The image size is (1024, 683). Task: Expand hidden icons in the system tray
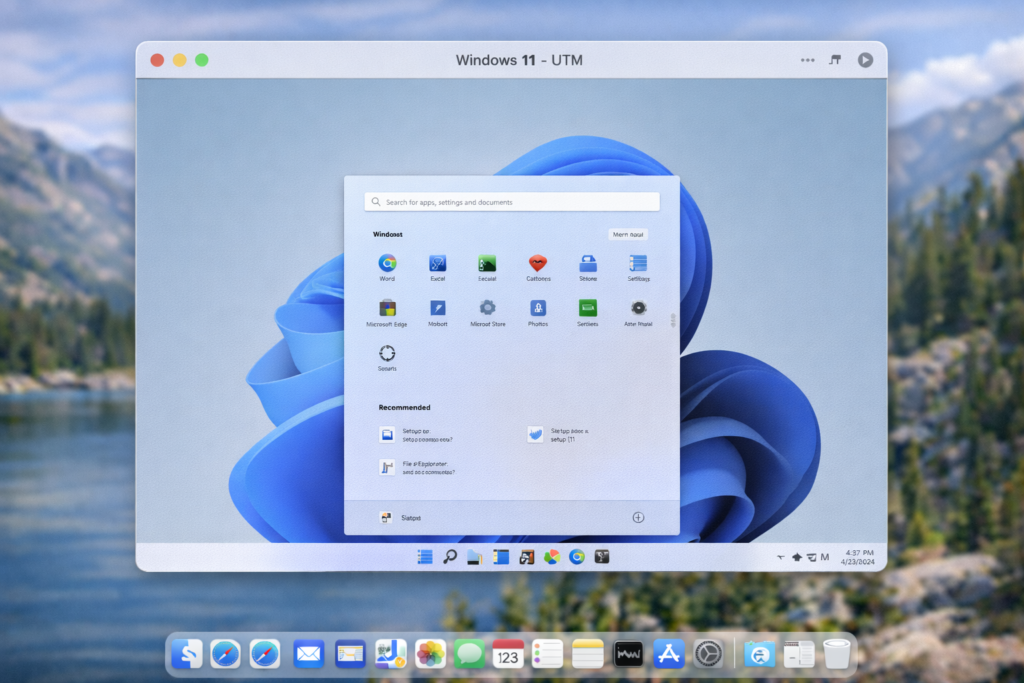click(x=782, y=556)
